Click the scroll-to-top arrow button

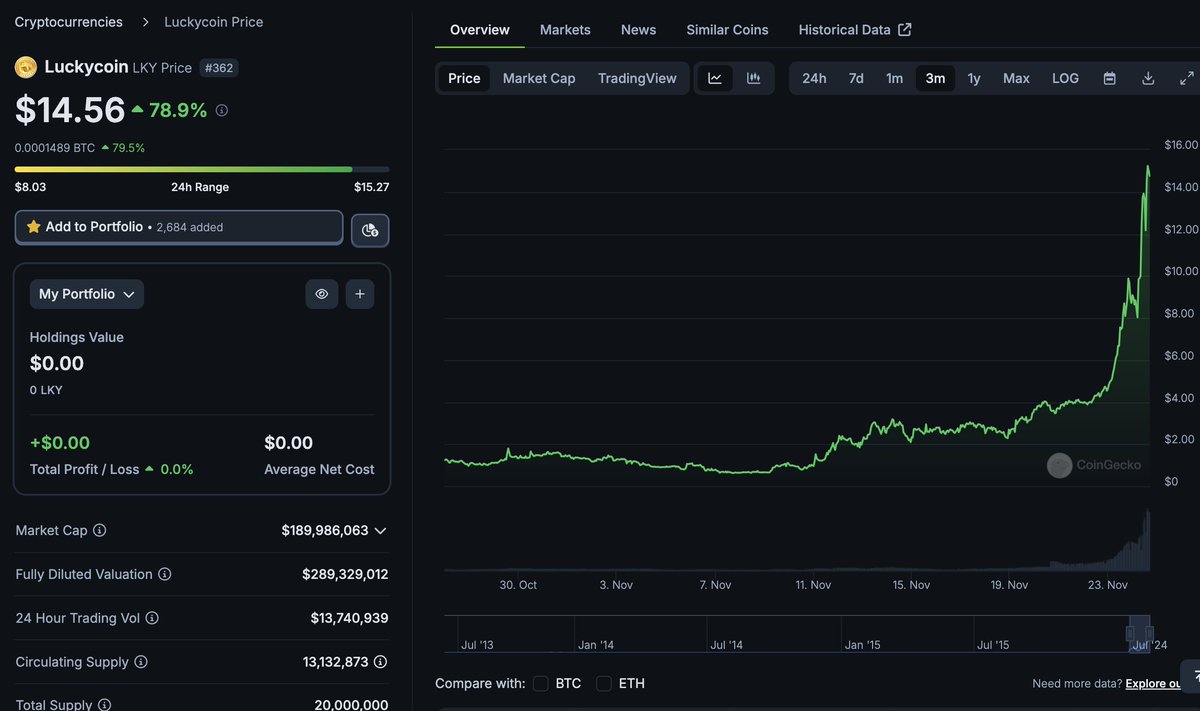point(1191,677)
